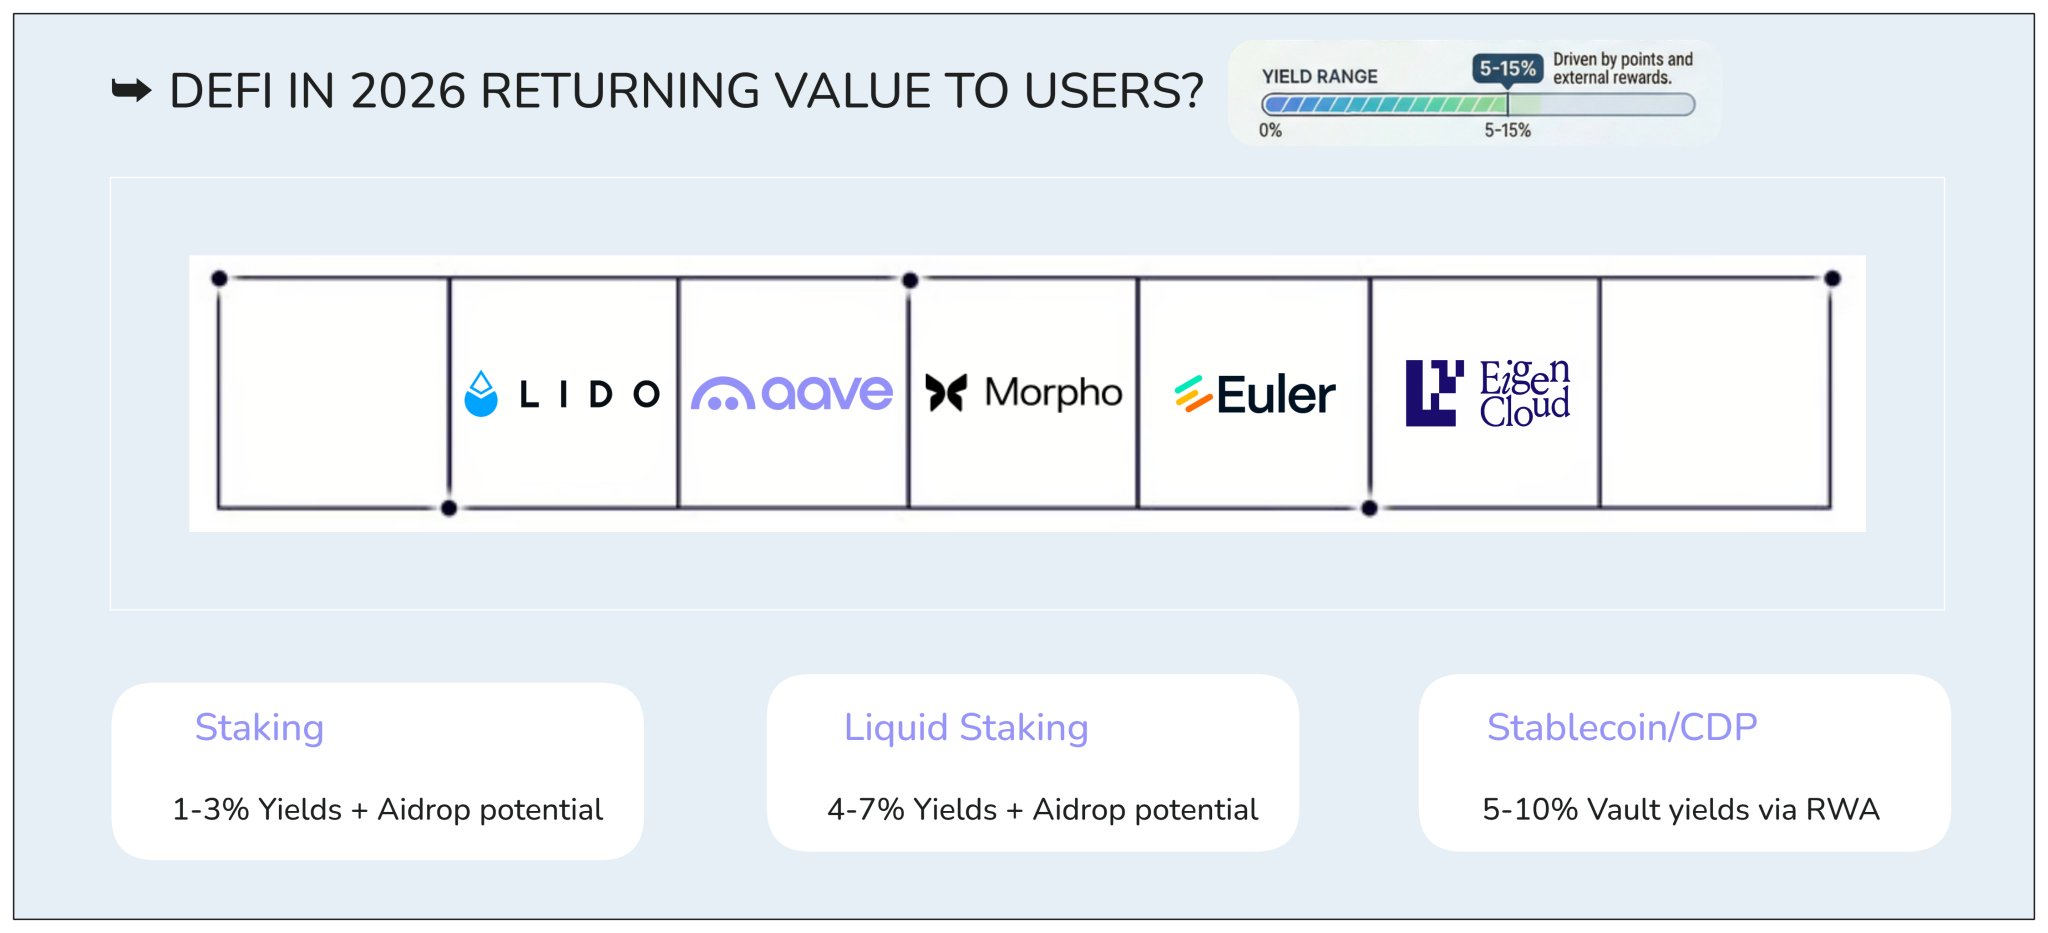Click the empty leftmost grid cell

point(333,393)
